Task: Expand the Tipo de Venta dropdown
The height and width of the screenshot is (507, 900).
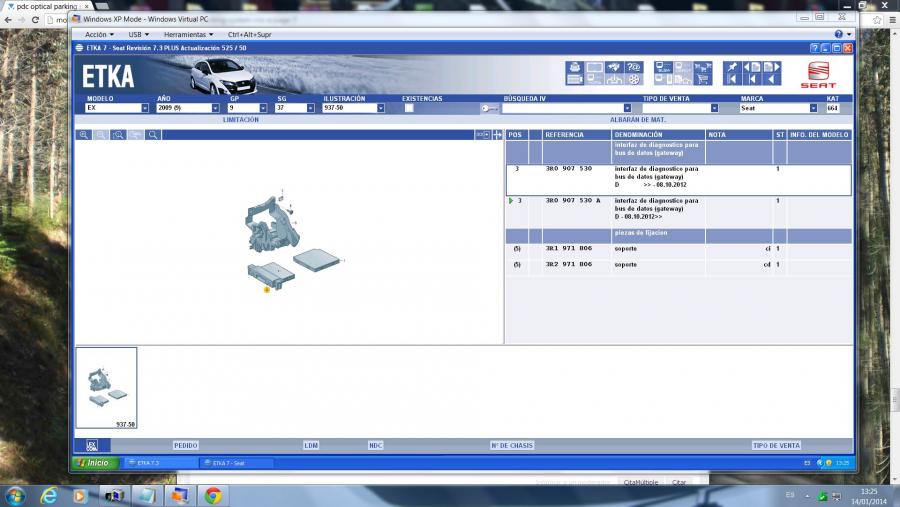Action: [x=715, y=108]
